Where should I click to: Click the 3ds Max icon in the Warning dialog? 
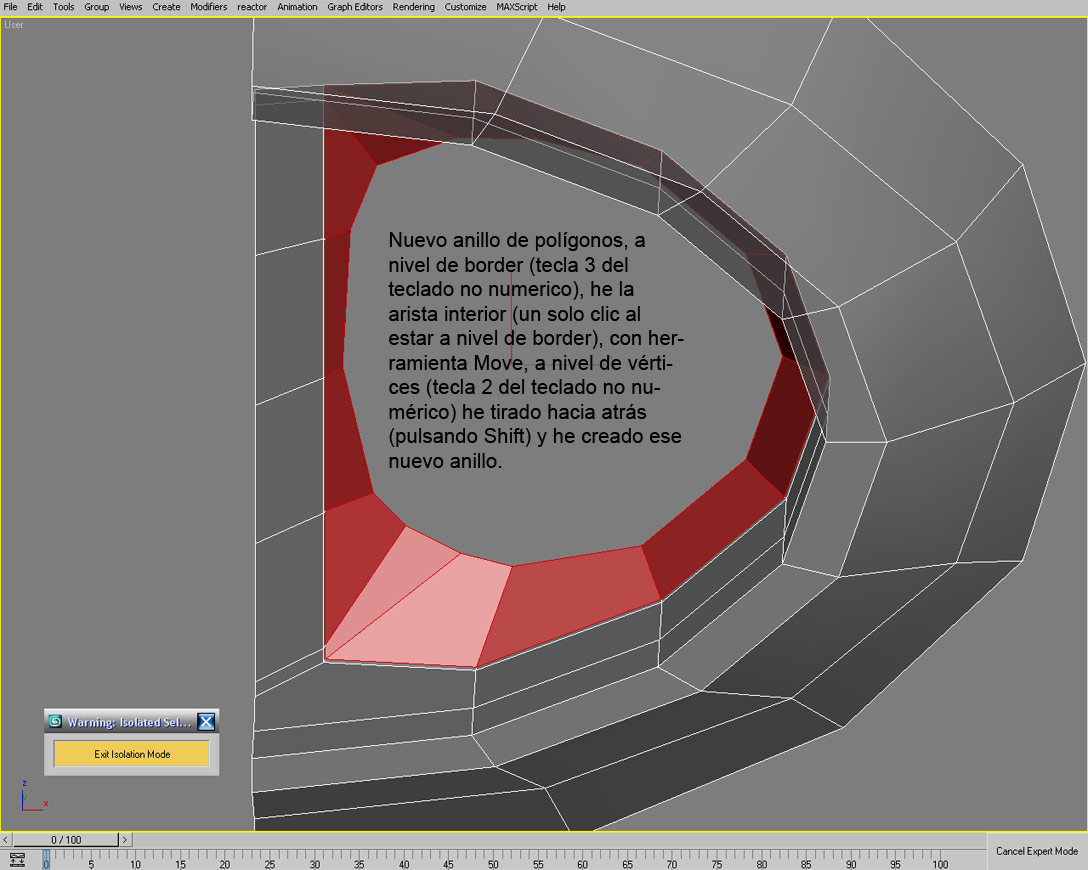[x=55, y=722]
